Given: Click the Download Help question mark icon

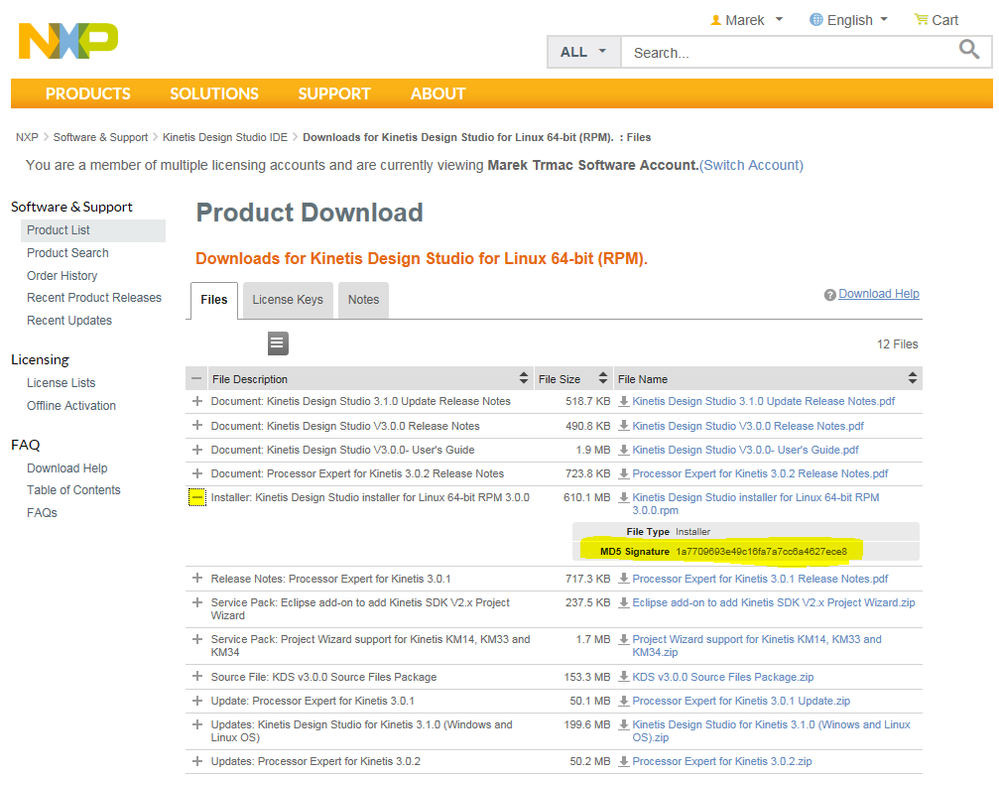Looking at the screenshot, I should (x=830, y=295).
